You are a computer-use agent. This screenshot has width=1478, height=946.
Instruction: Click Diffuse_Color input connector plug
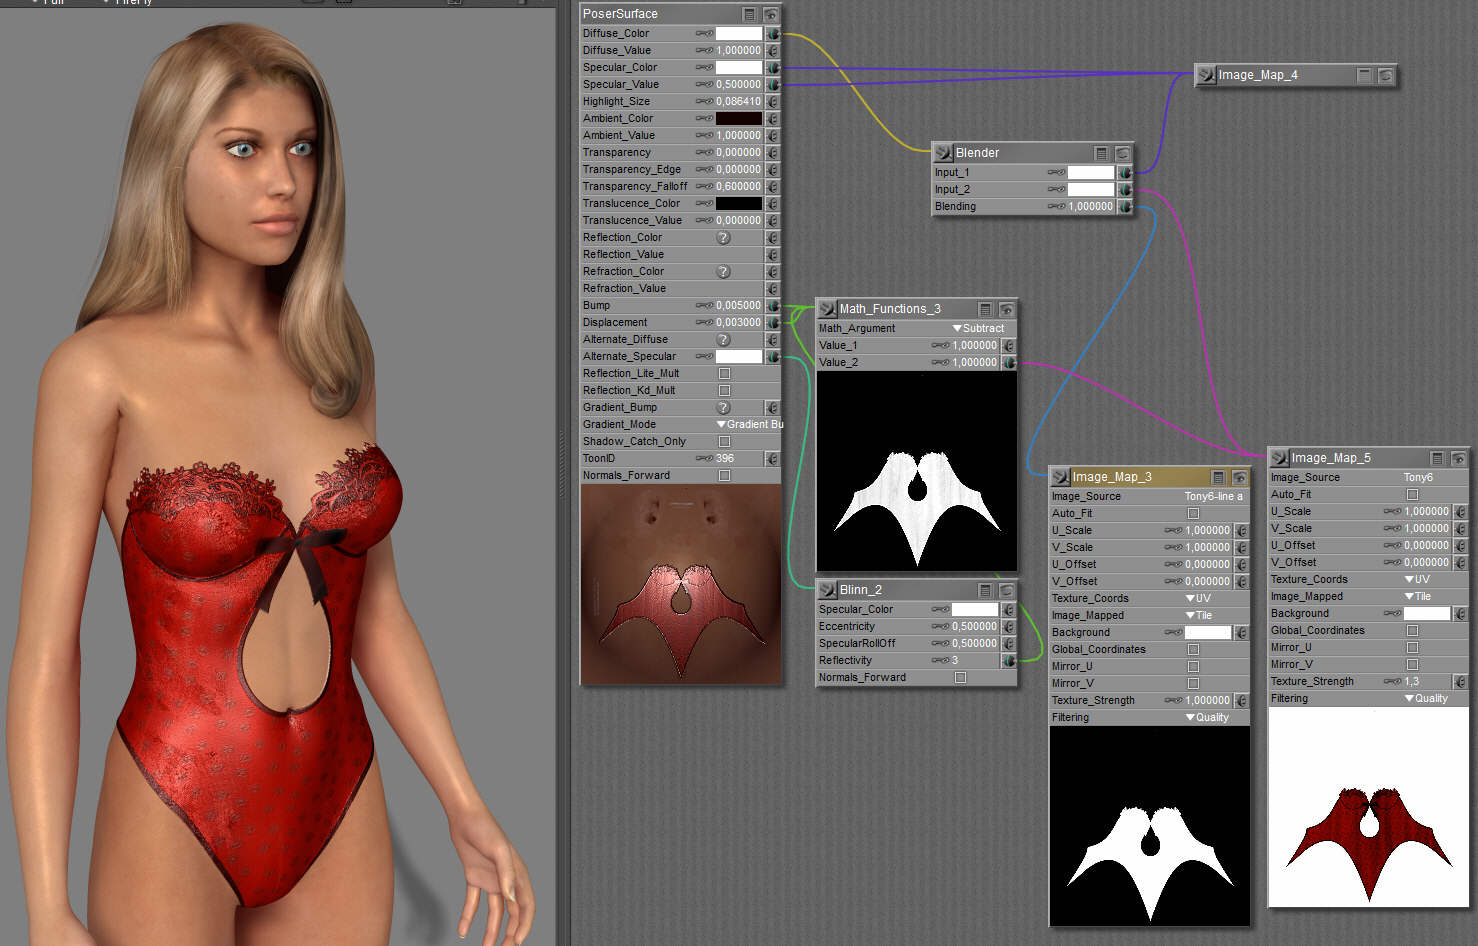pos(773,34)
